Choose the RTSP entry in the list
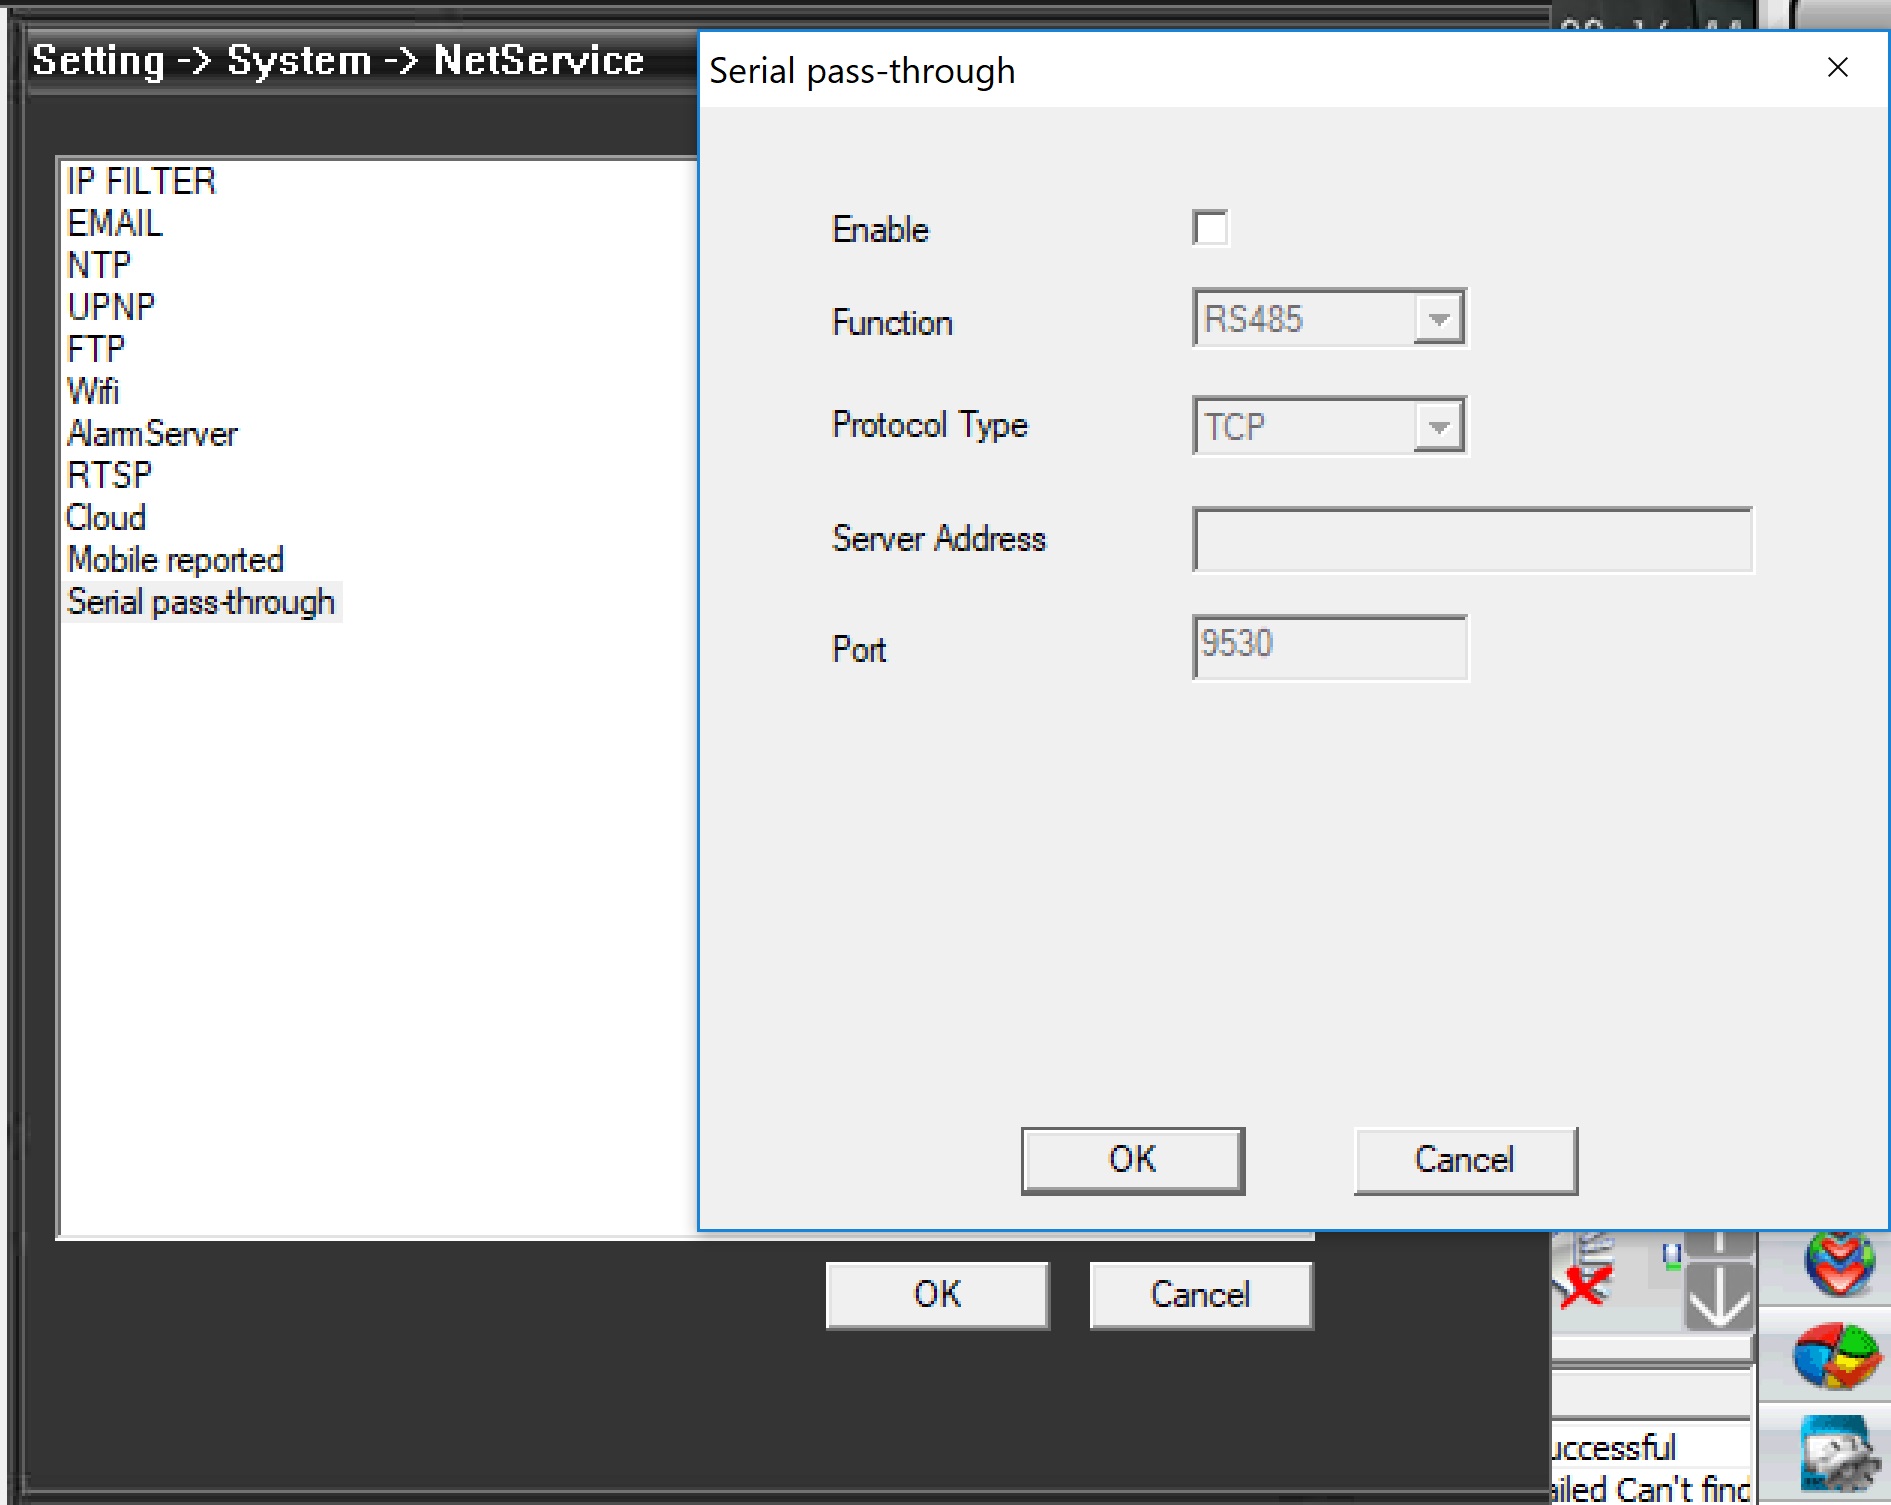The image size is (1891, 1505). 110,475
